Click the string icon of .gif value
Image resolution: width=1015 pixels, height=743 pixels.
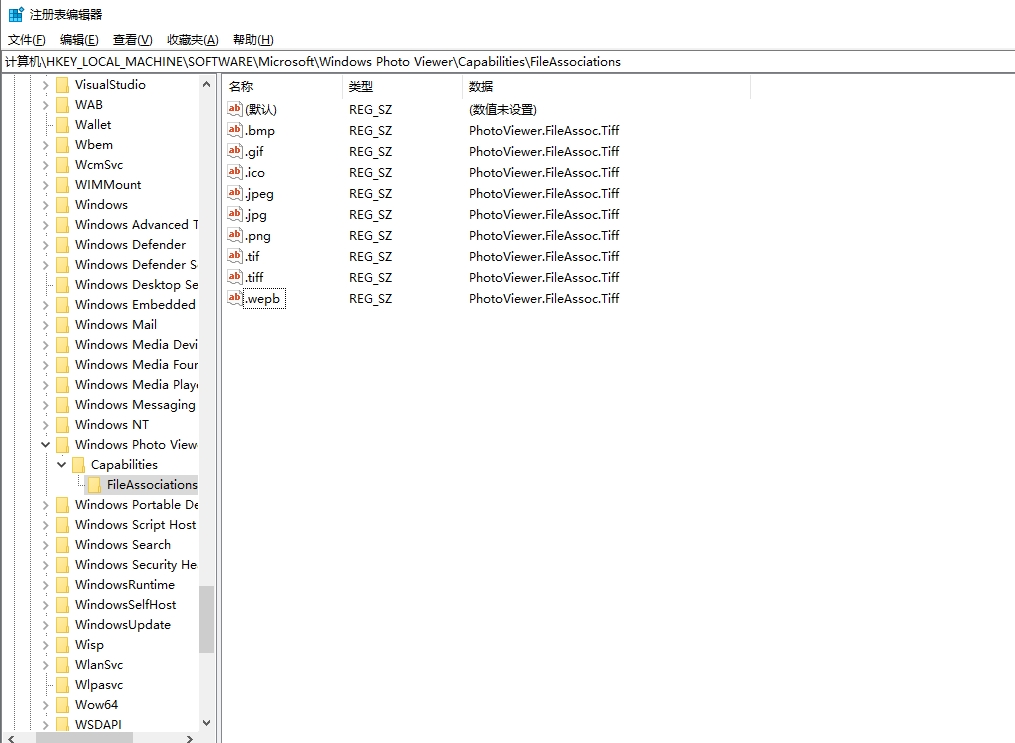click(234, 151)
